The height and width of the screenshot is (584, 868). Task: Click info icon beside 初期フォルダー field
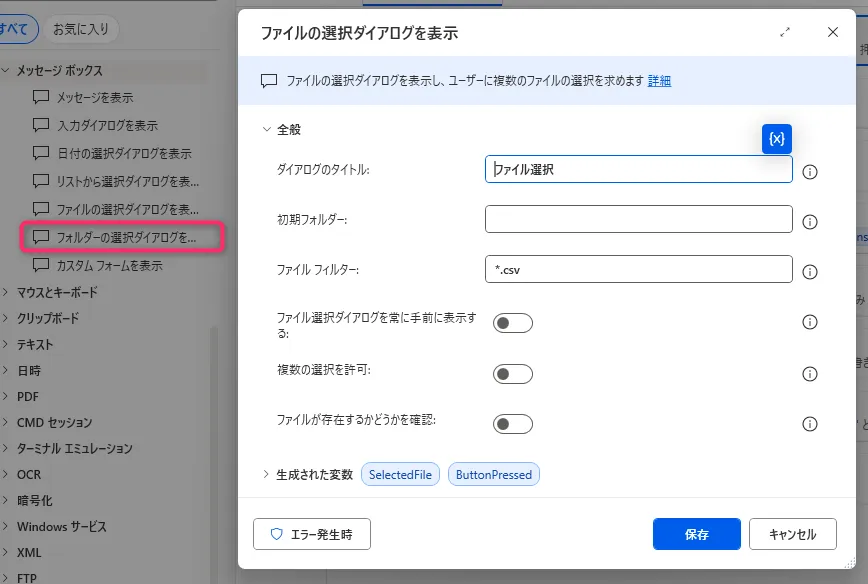click(810, 221)
